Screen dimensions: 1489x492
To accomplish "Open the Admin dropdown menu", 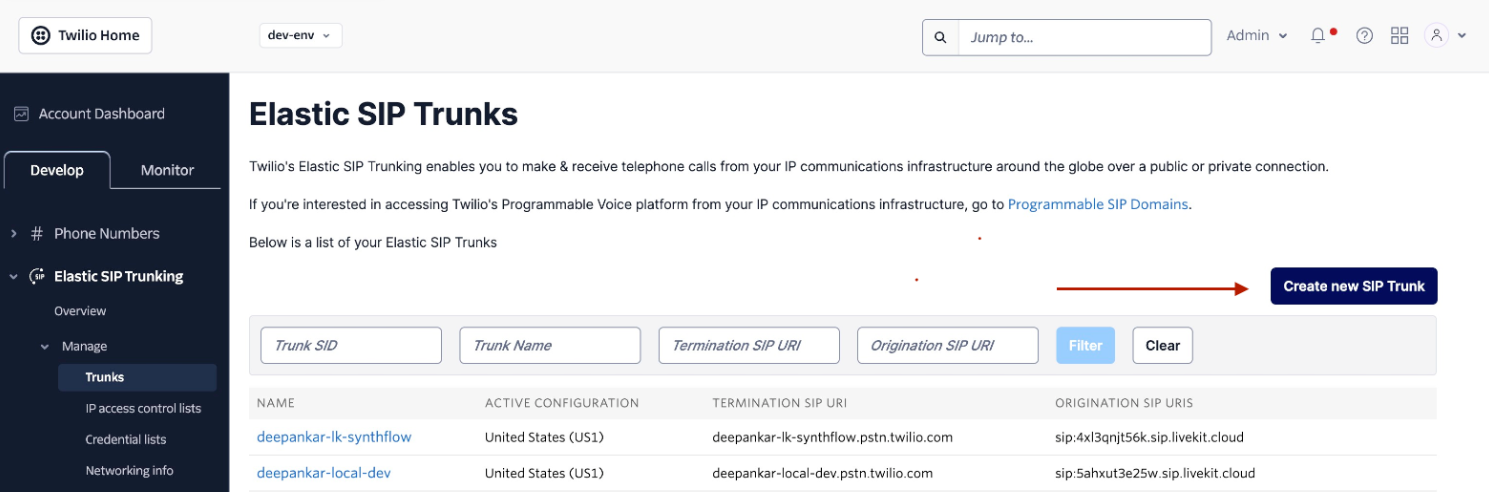I will 1257,35.
